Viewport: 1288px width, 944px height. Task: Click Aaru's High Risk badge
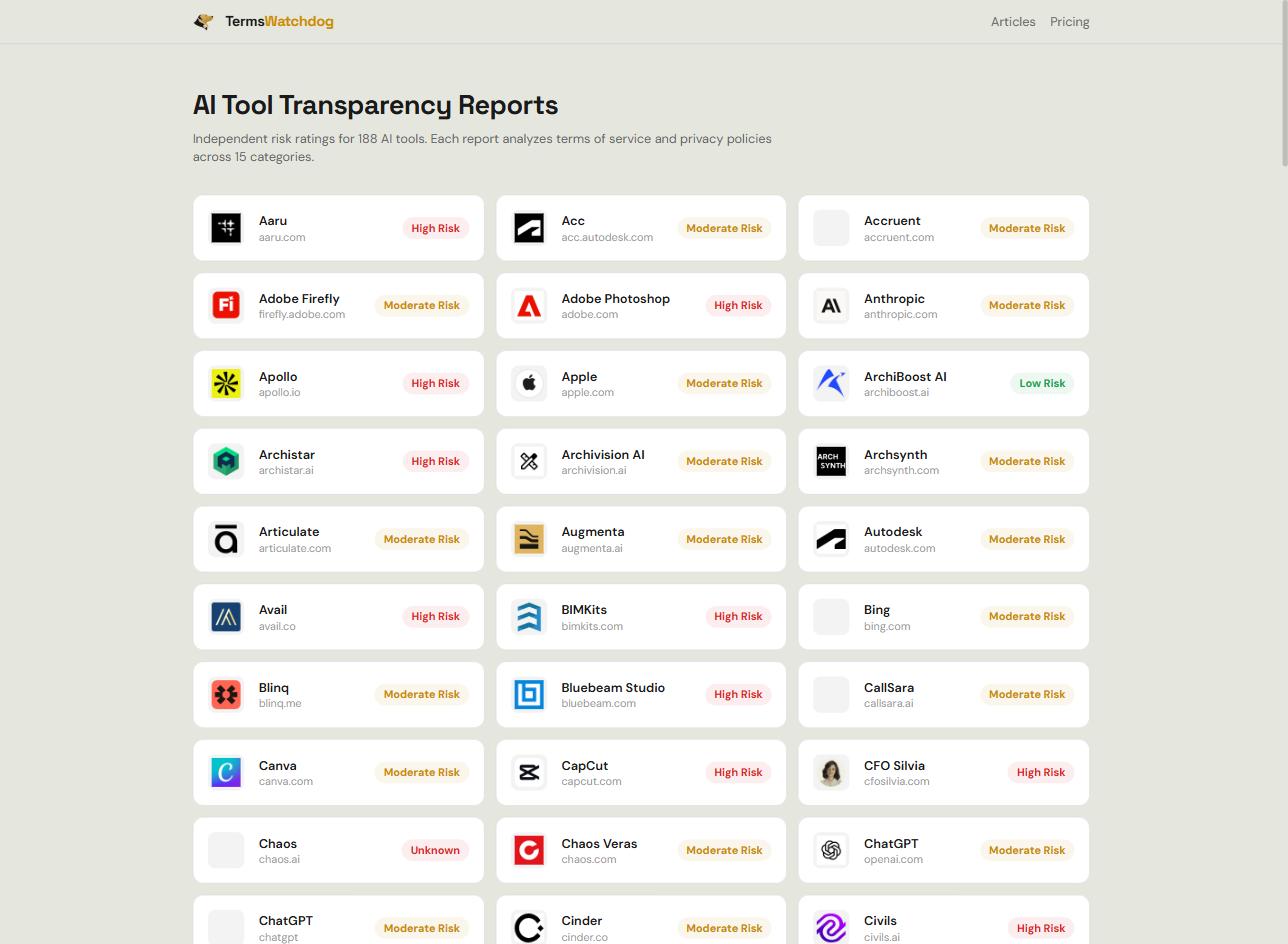click(436, 228)
